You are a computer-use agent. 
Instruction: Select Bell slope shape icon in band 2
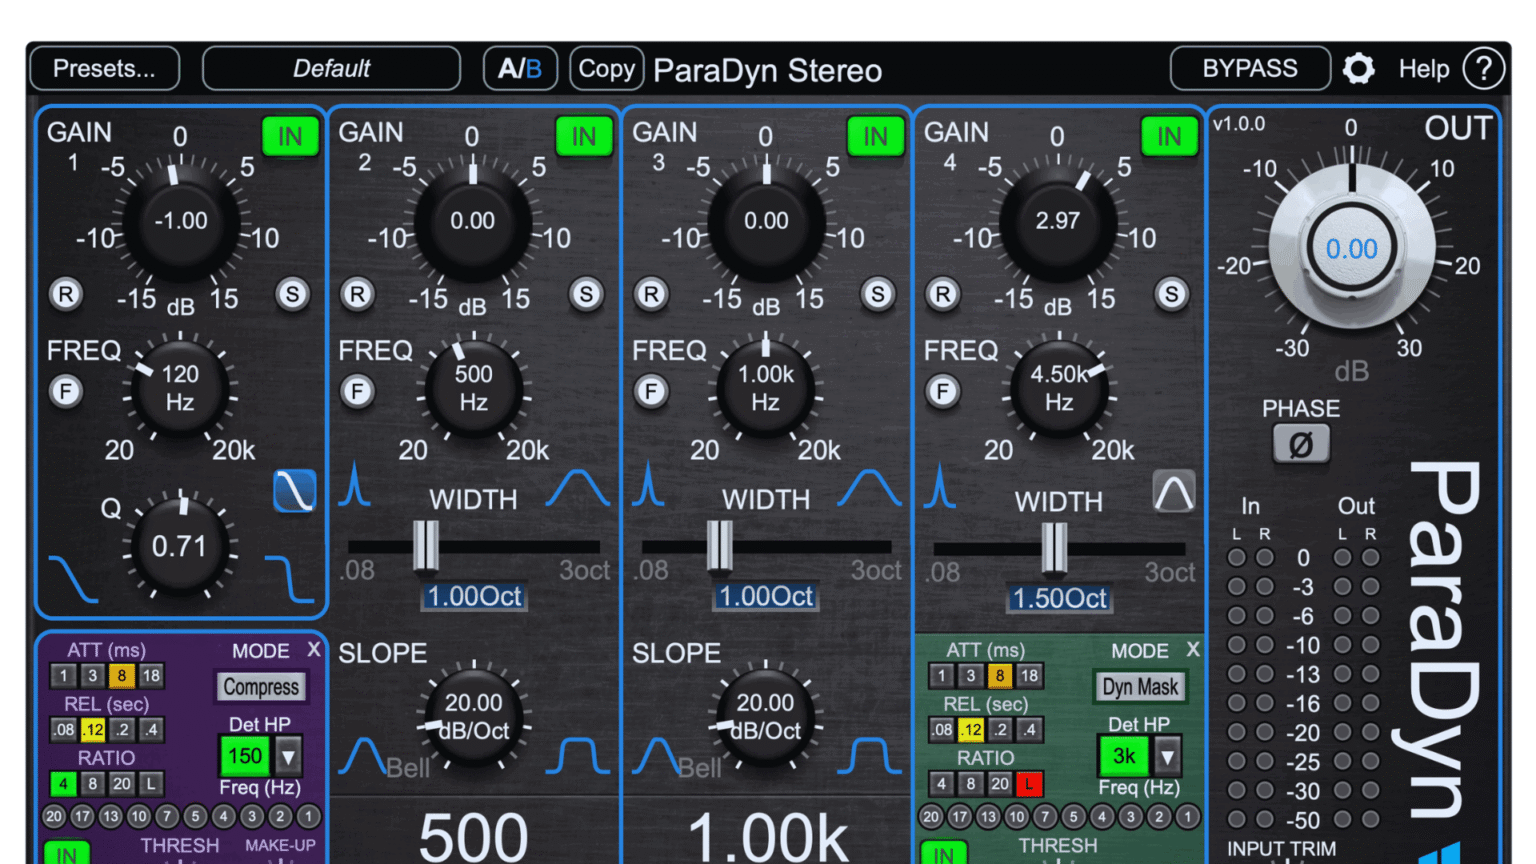[x=361, y=757]
